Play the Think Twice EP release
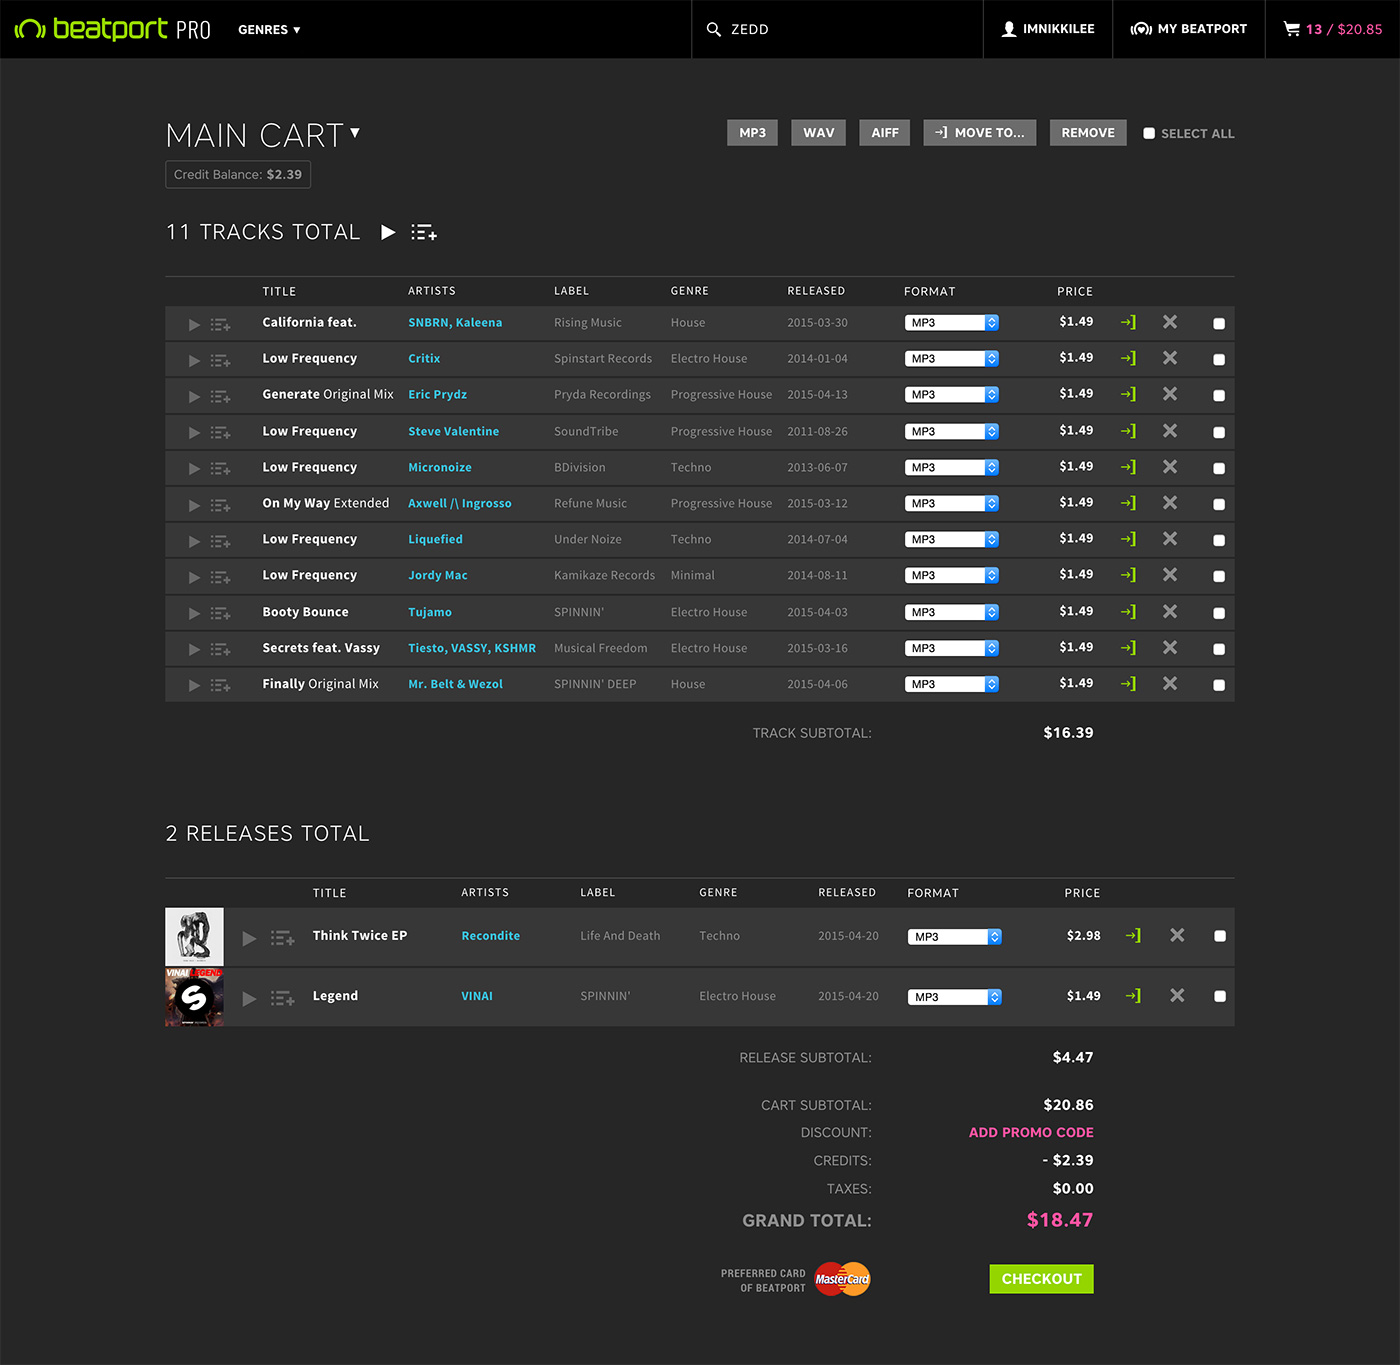This screenshot has height=1365, width=1400. 250,938
